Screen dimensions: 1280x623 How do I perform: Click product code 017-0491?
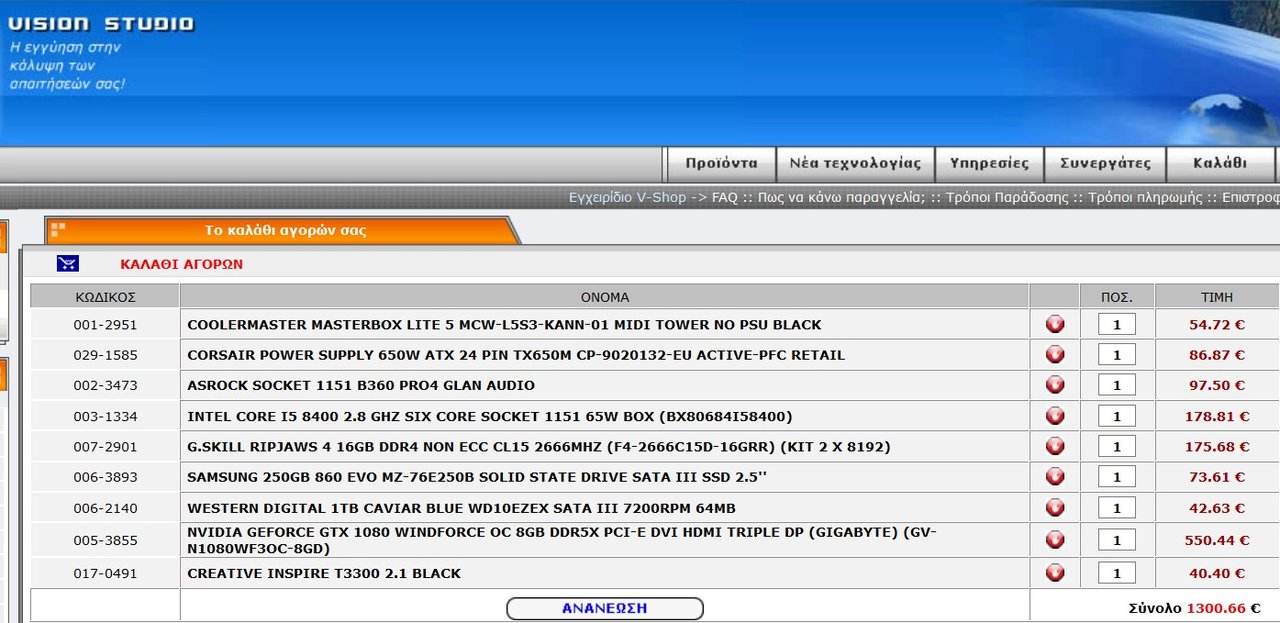105,573
